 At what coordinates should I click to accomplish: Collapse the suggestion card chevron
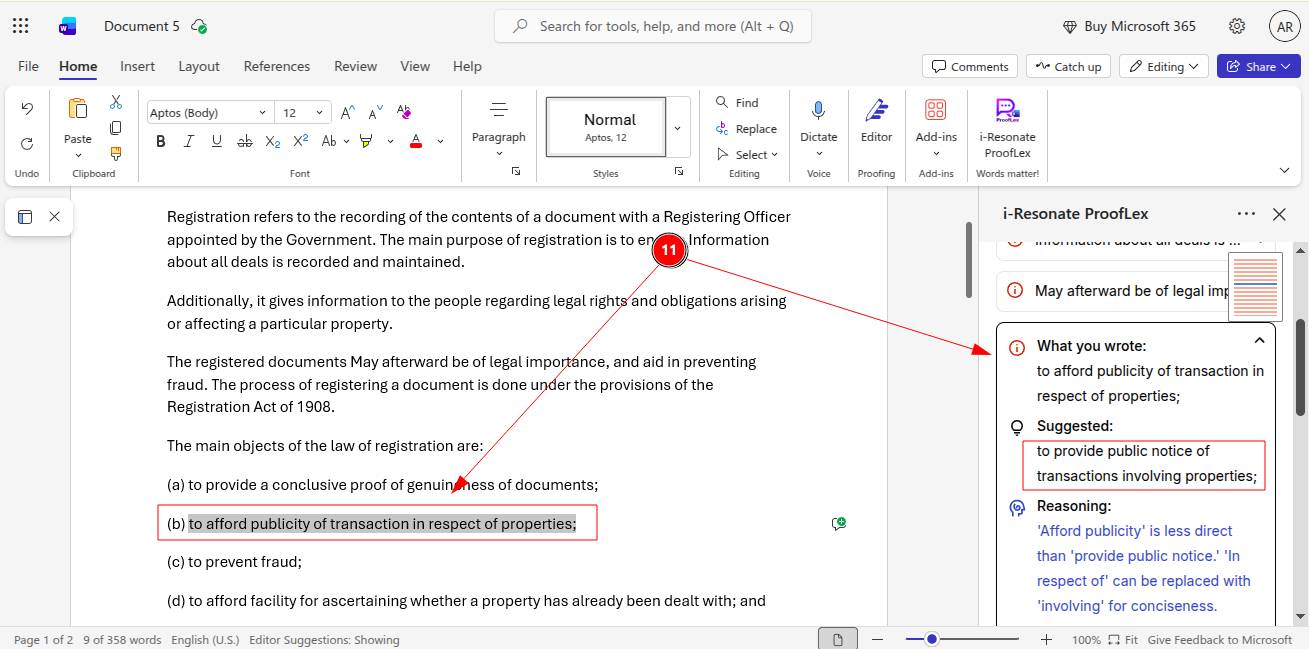(x=1259, y=341)
